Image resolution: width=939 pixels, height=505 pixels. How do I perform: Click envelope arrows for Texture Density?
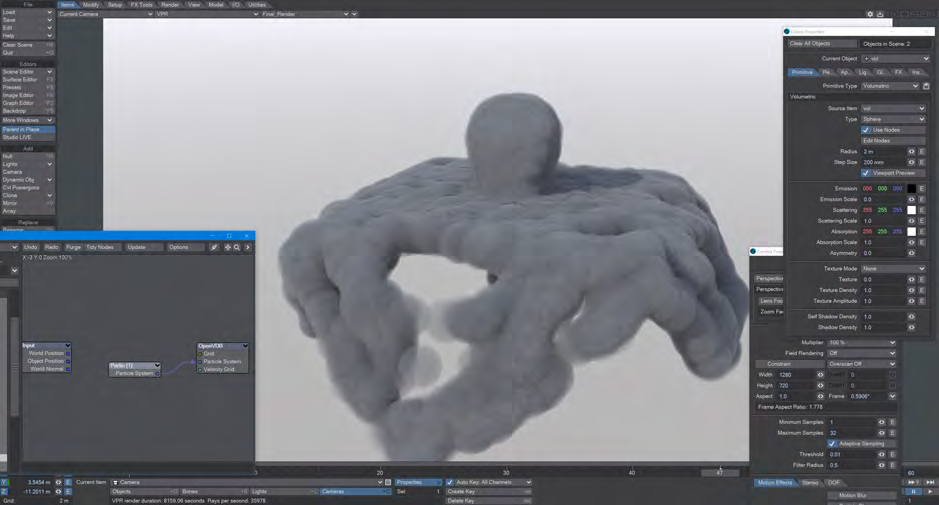(911, 291)
